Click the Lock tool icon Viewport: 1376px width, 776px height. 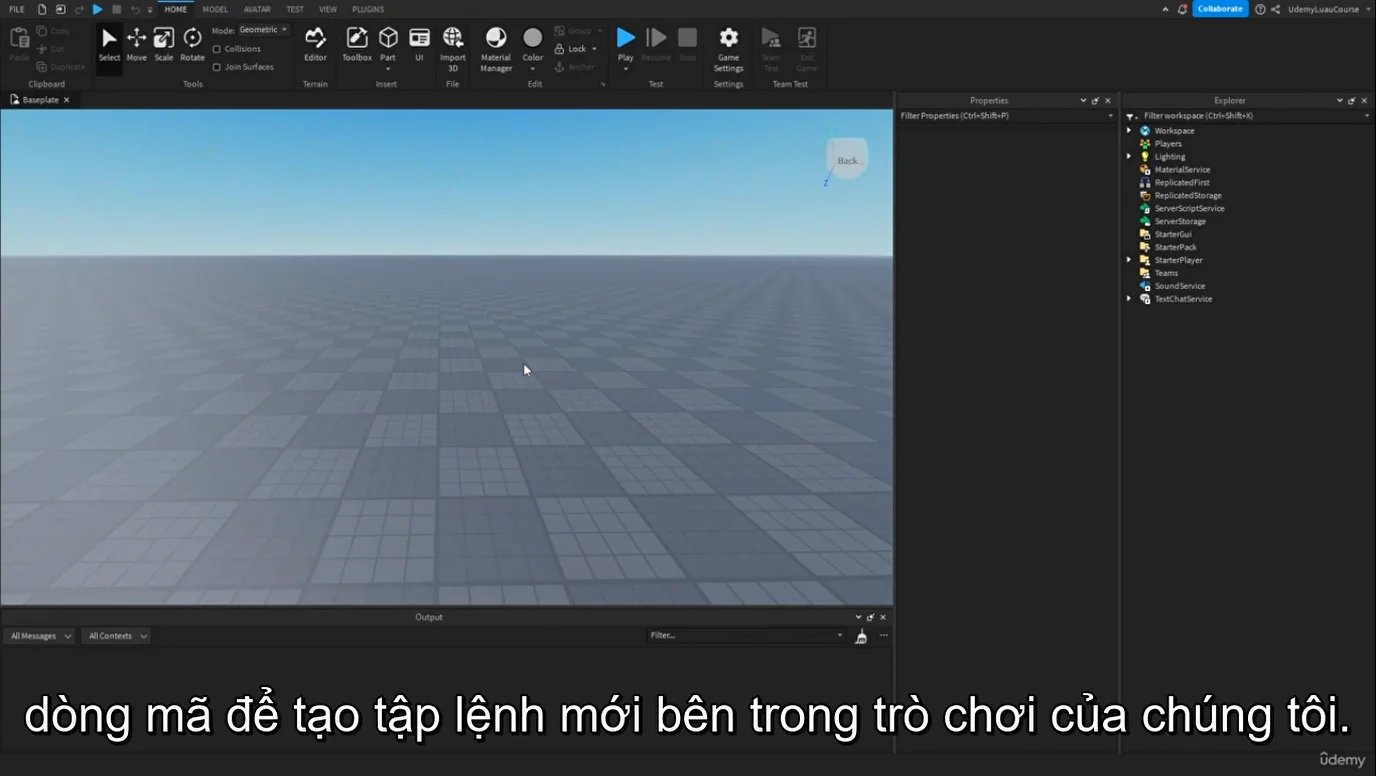point(560,49)
